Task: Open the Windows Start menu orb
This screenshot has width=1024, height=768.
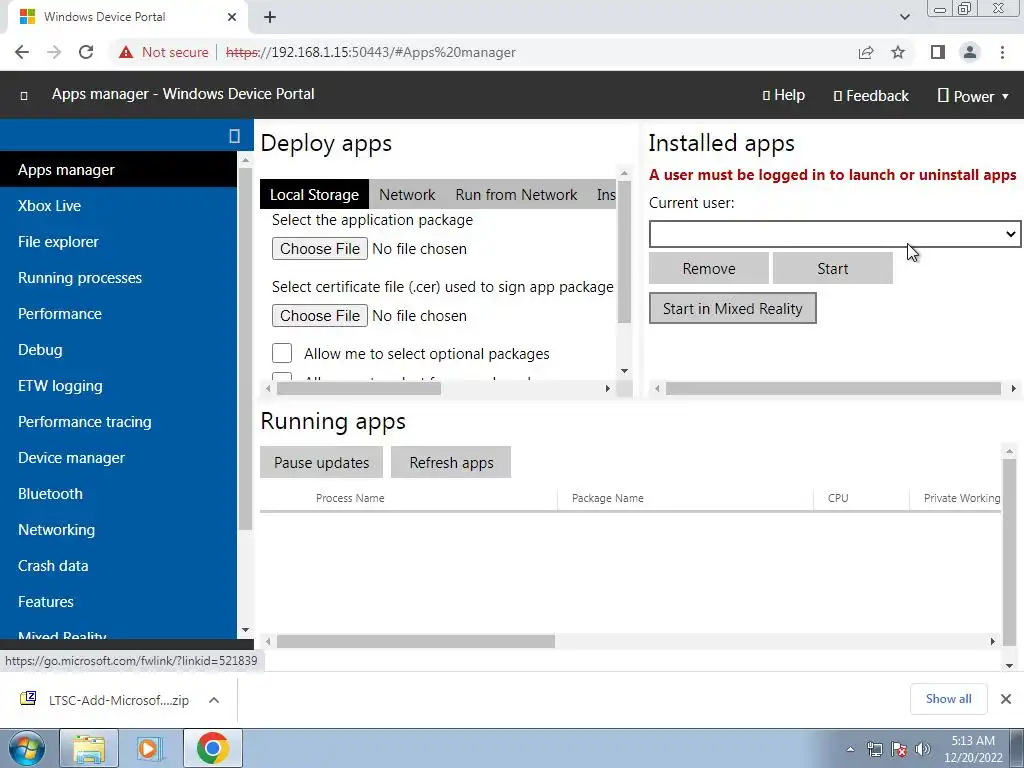Action: click(26, 748)
